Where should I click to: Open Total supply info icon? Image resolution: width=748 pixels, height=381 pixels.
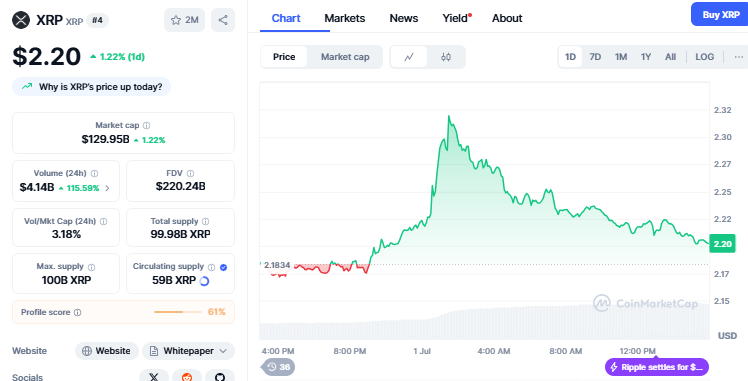[x=206, y=221]
